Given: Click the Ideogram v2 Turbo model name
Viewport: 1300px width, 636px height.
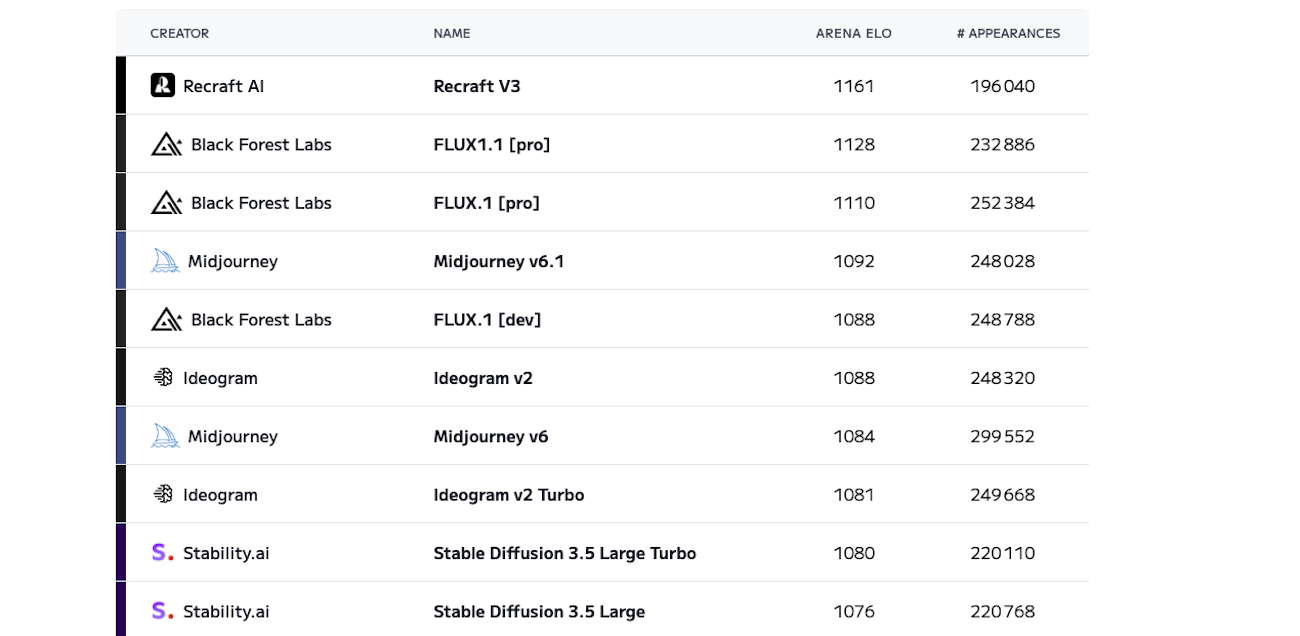Looking at the screenshot, I should pos(509,495).
